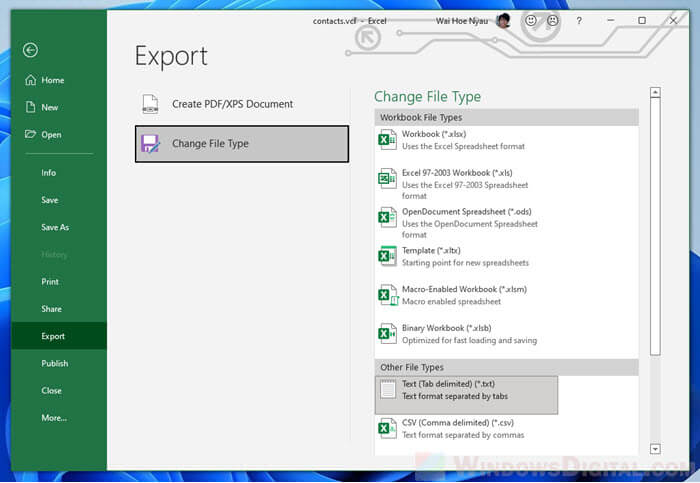700x483 pixels.
Task: Close the Excel window
Action: coord(673,21)
